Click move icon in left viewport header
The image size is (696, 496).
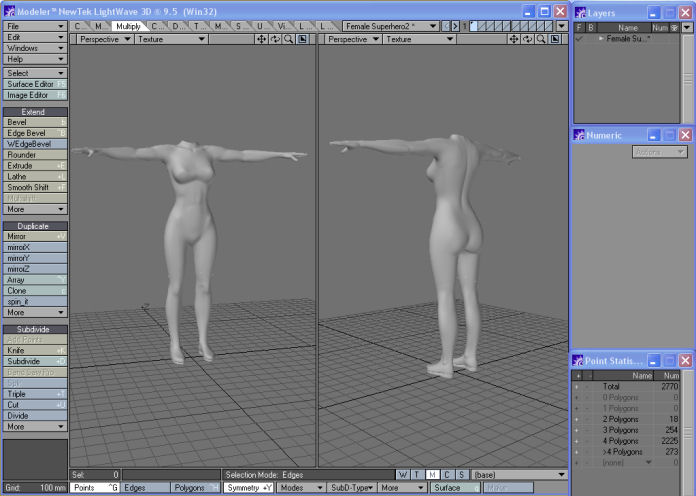pos(262,39)
